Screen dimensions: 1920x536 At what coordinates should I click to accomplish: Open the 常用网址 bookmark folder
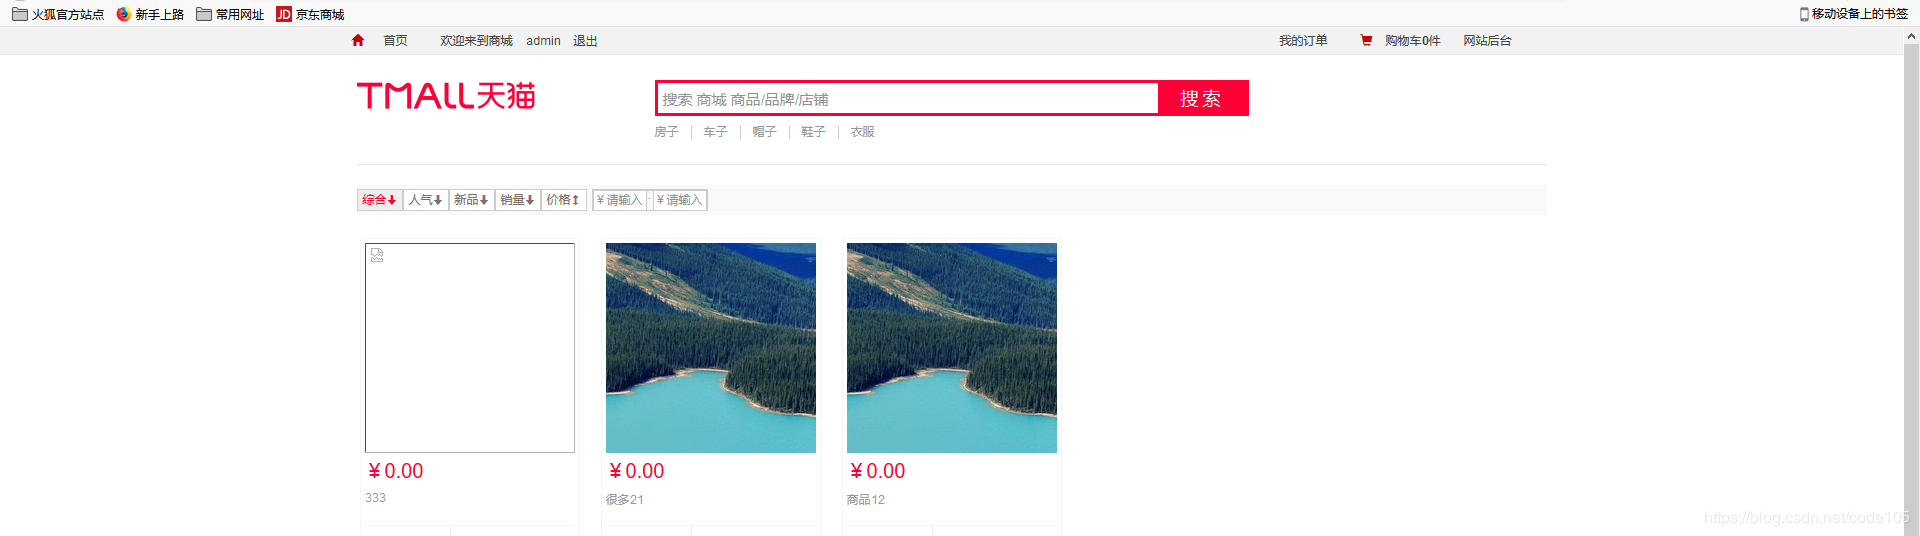[x=230, y=14]
